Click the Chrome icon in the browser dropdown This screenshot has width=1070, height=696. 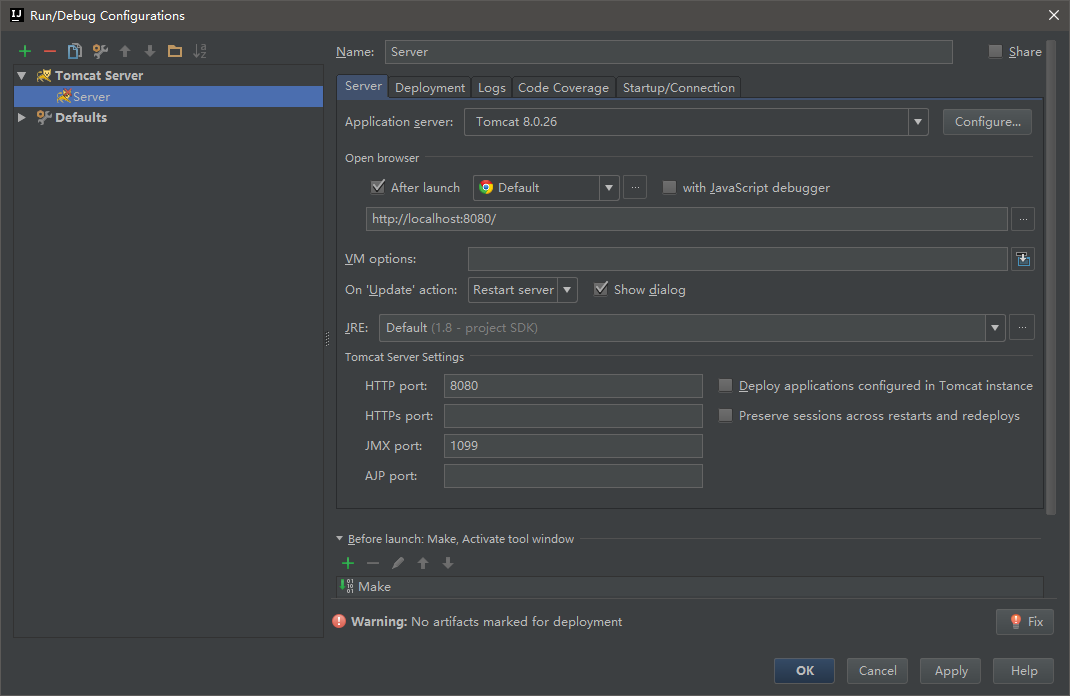click(486, 188)
